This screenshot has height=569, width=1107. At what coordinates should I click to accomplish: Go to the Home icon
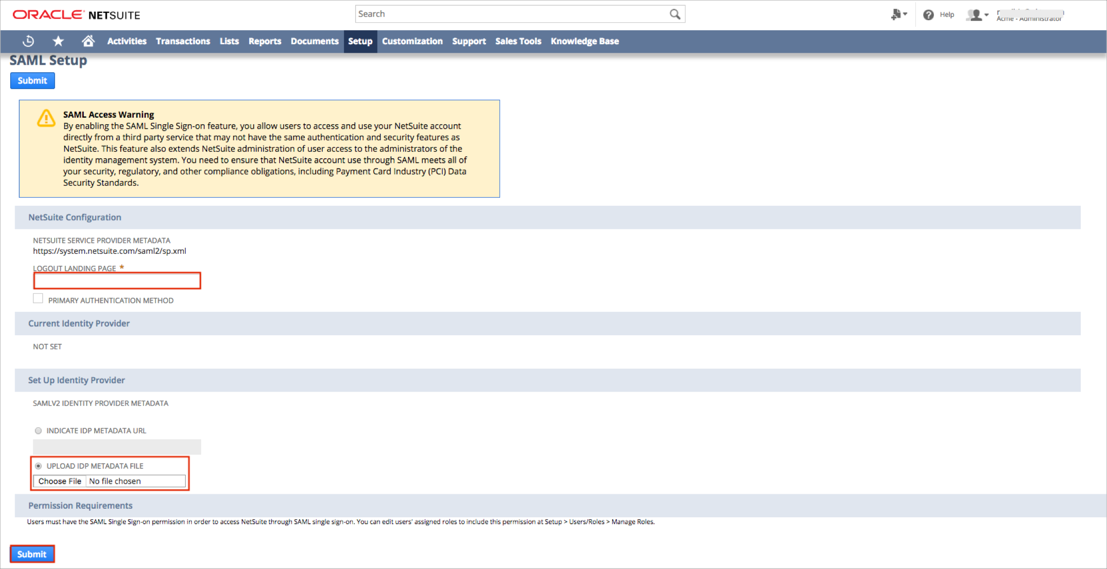pyautogui.click(x=88, y=41)
